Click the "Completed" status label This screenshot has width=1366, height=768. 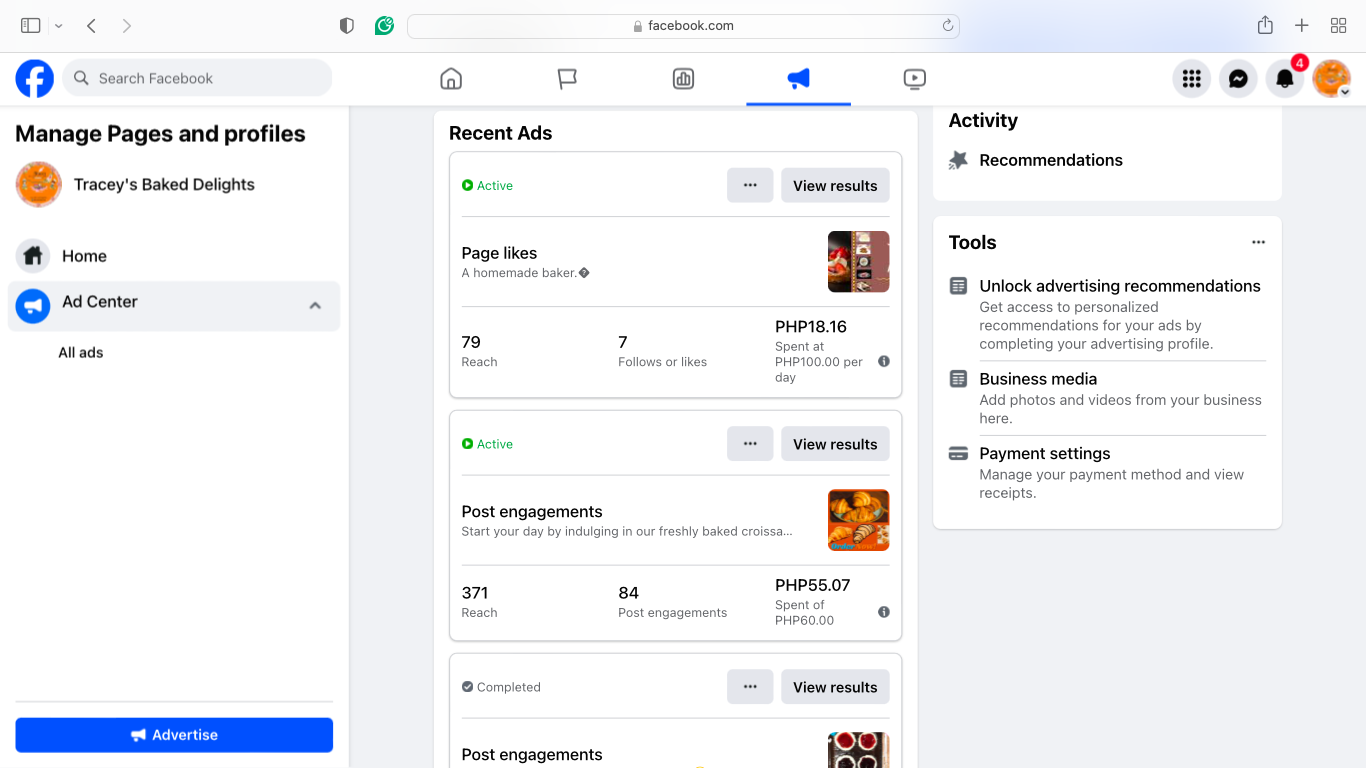pyautogui.click(x=509, y=687)
